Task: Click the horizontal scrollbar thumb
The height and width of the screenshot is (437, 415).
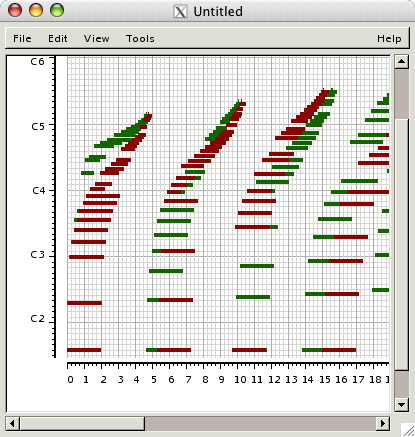Action: [82, 424]
